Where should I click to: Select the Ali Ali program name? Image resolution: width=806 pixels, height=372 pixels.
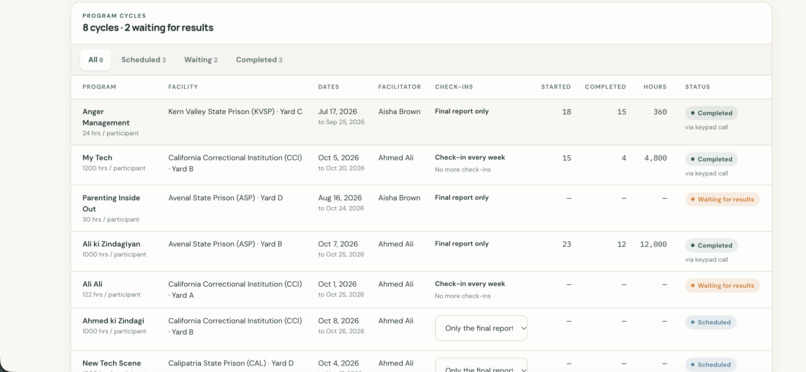pos(93,284)
